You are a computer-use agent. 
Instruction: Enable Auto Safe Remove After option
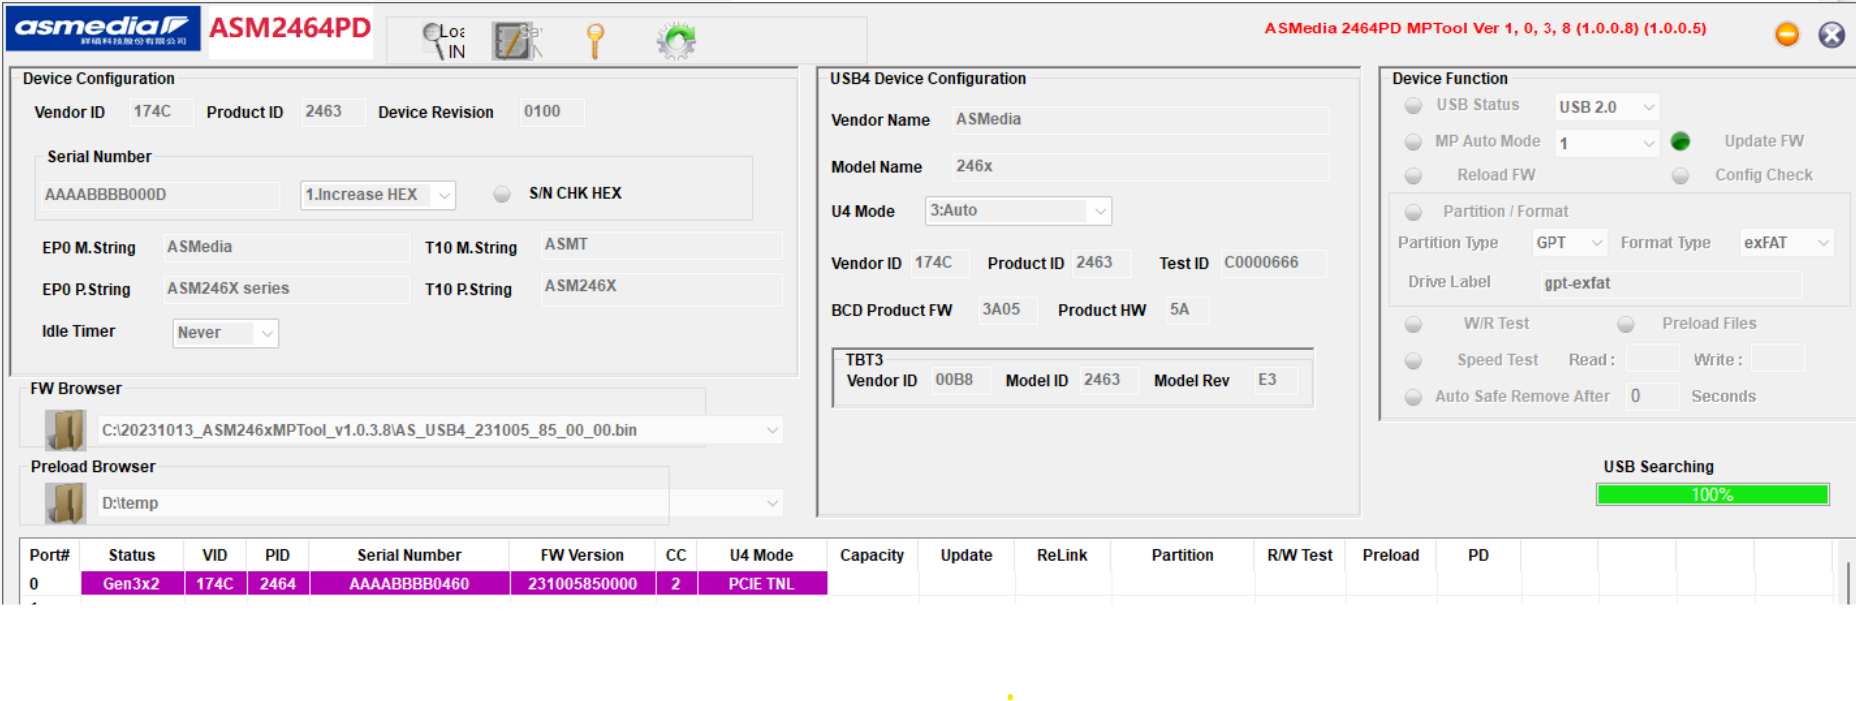point(1413,397)
